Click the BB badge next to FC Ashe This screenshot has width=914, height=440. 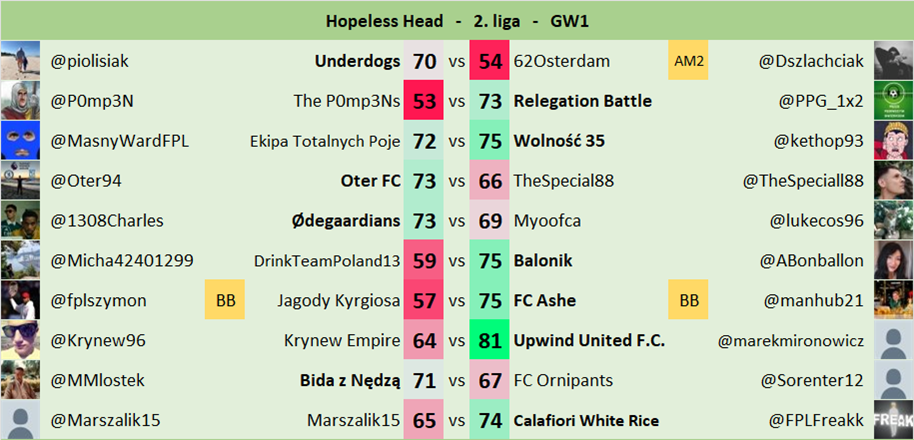[689, 301]
